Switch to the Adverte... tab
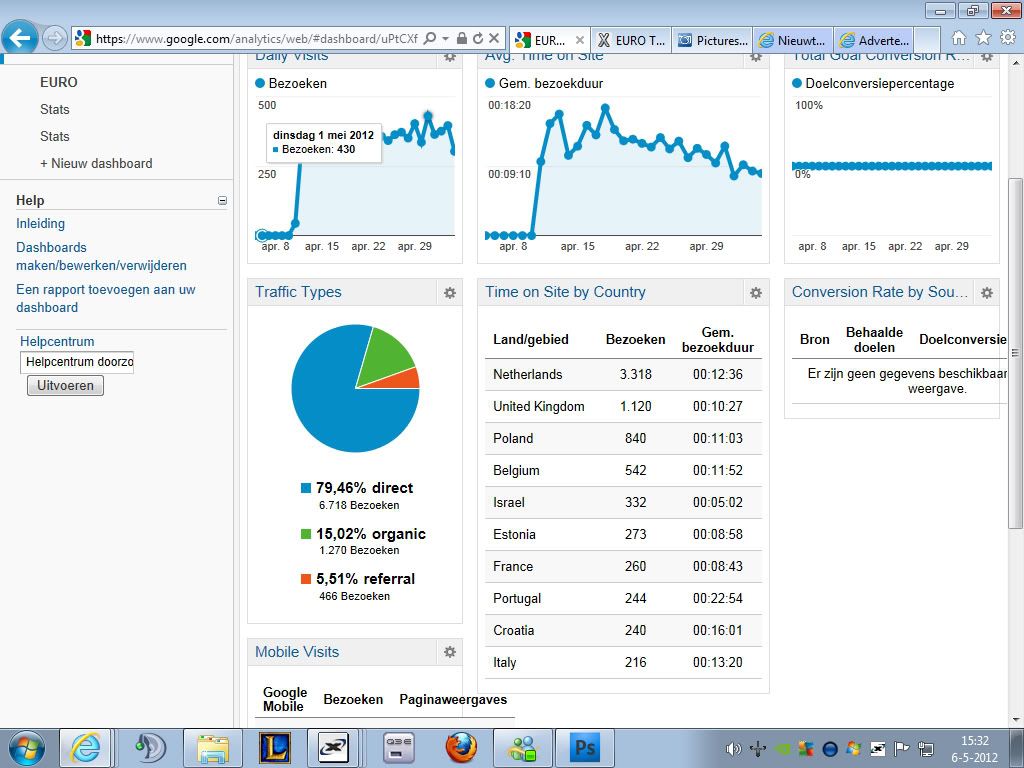The width and height of the screenshot is (1024, 768). click(874, 40)
